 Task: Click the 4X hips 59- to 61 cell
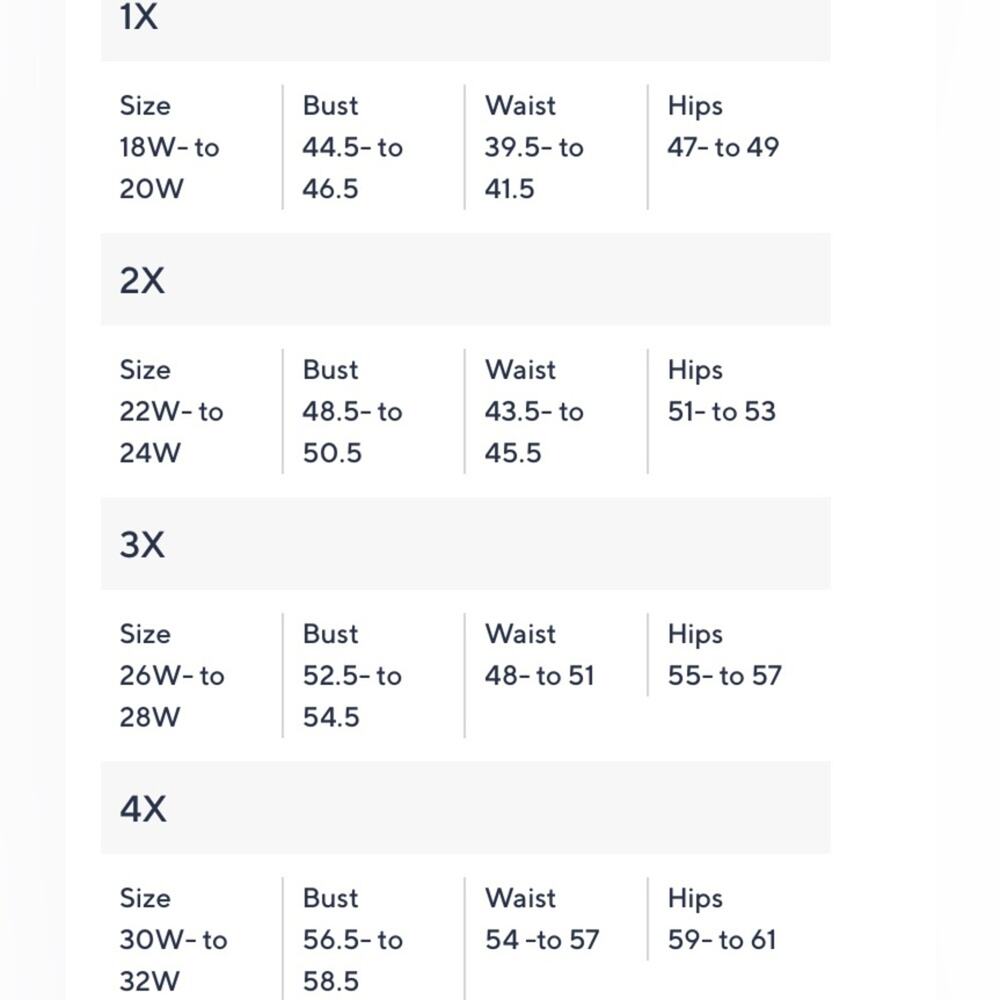click(722, 939)
